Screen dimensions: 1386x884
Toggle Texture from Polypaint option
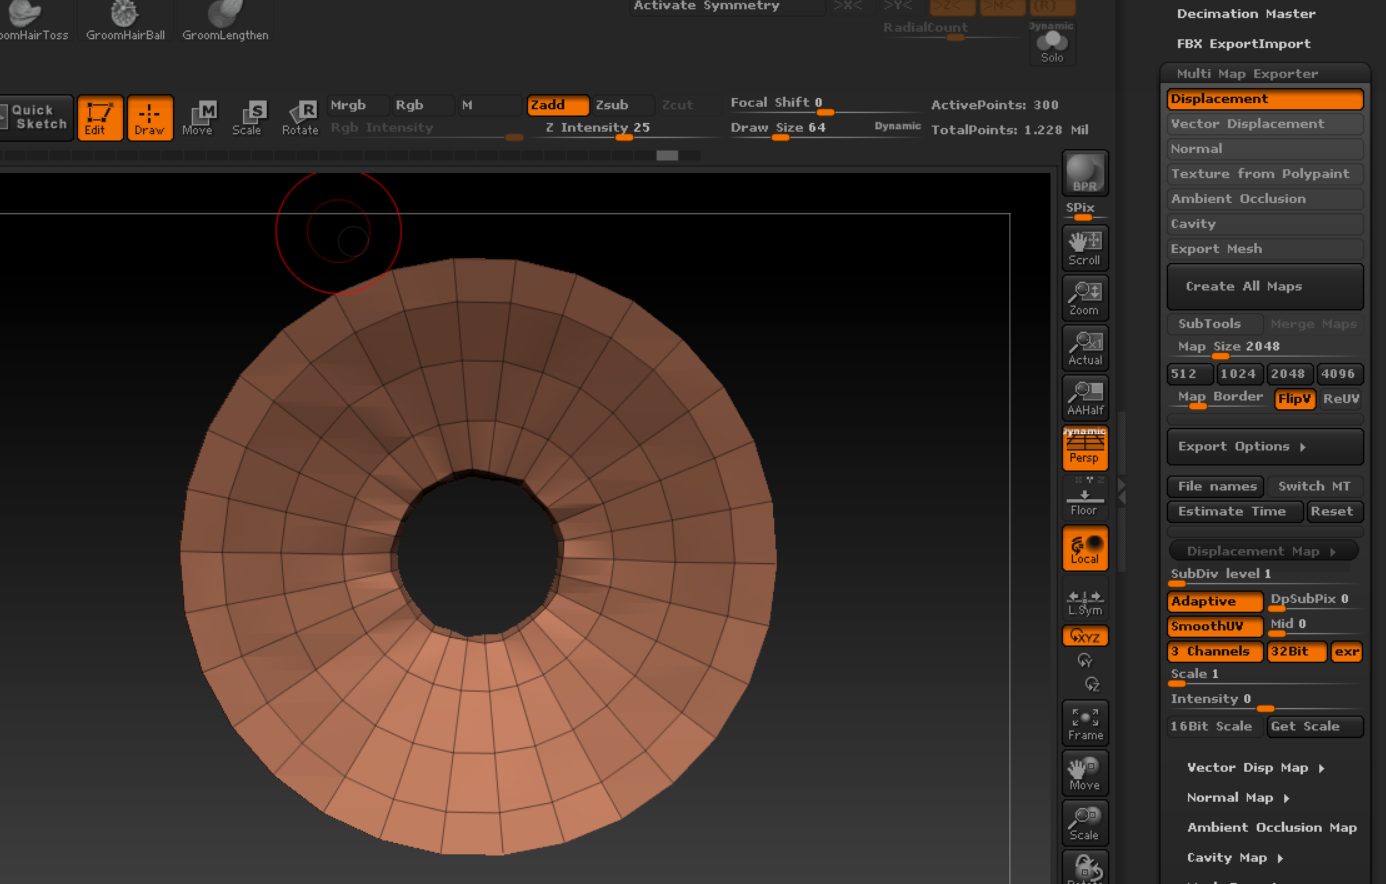point(1265,174)
